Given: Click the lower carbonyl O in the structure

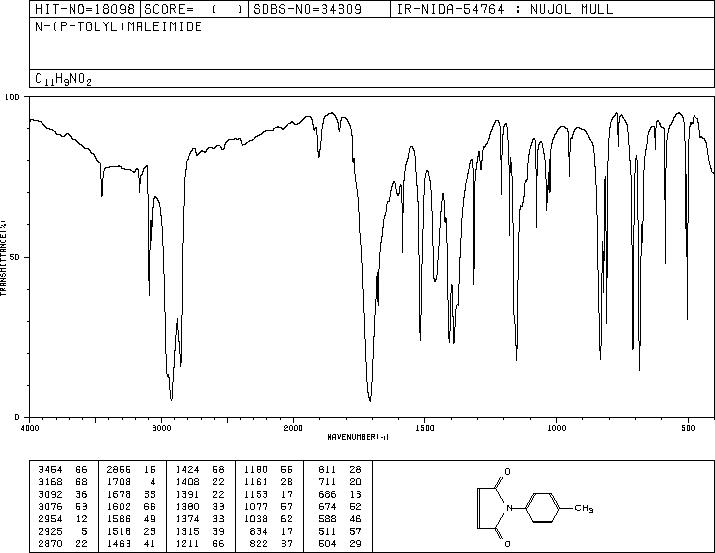Looking at the screenshot, I should coord(508,543).
